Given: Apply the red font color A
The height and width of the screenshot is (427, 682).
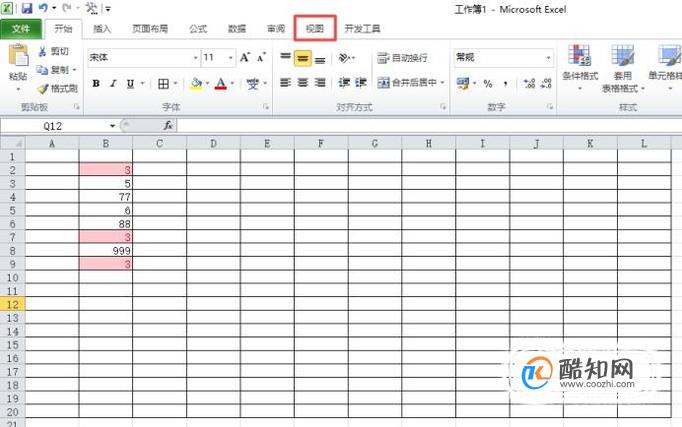Looking at the screenshot, I should pos(221,83).
